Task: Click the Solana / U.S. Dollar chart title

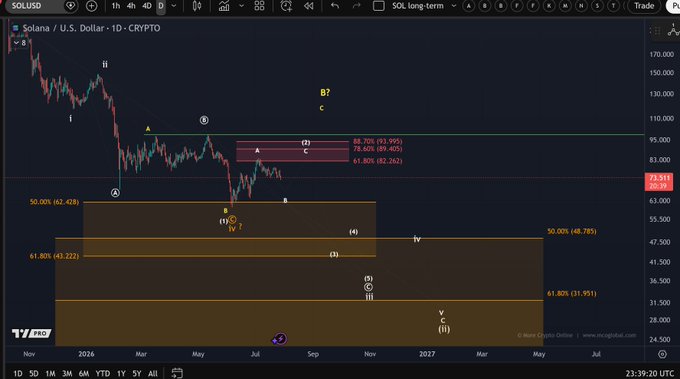Action: [91, 28]
